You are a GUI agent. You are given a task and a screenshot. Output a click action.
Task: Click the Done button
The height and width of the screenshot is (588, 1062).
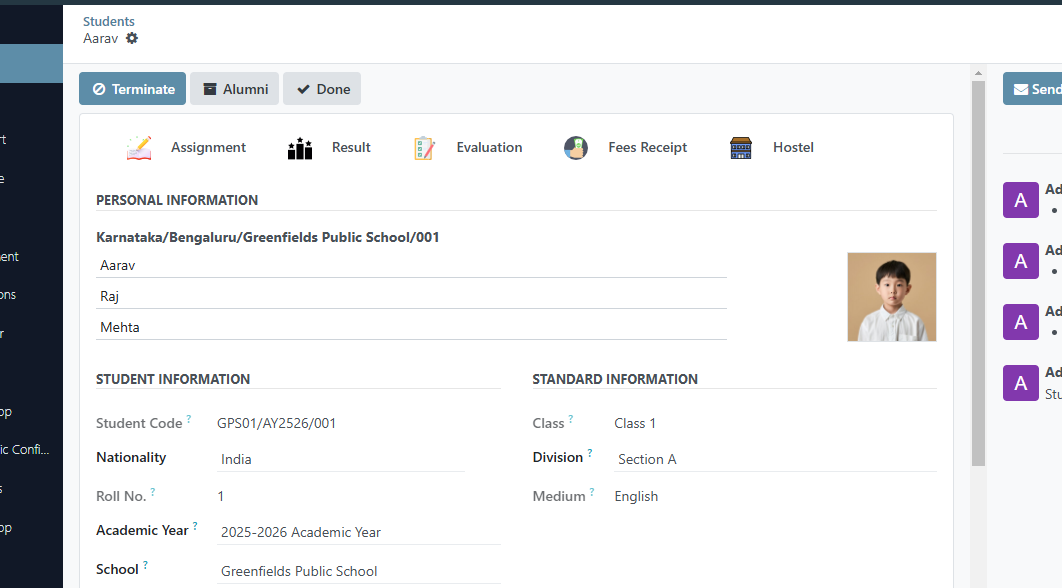pyautogui.click(x=322, y=89)
